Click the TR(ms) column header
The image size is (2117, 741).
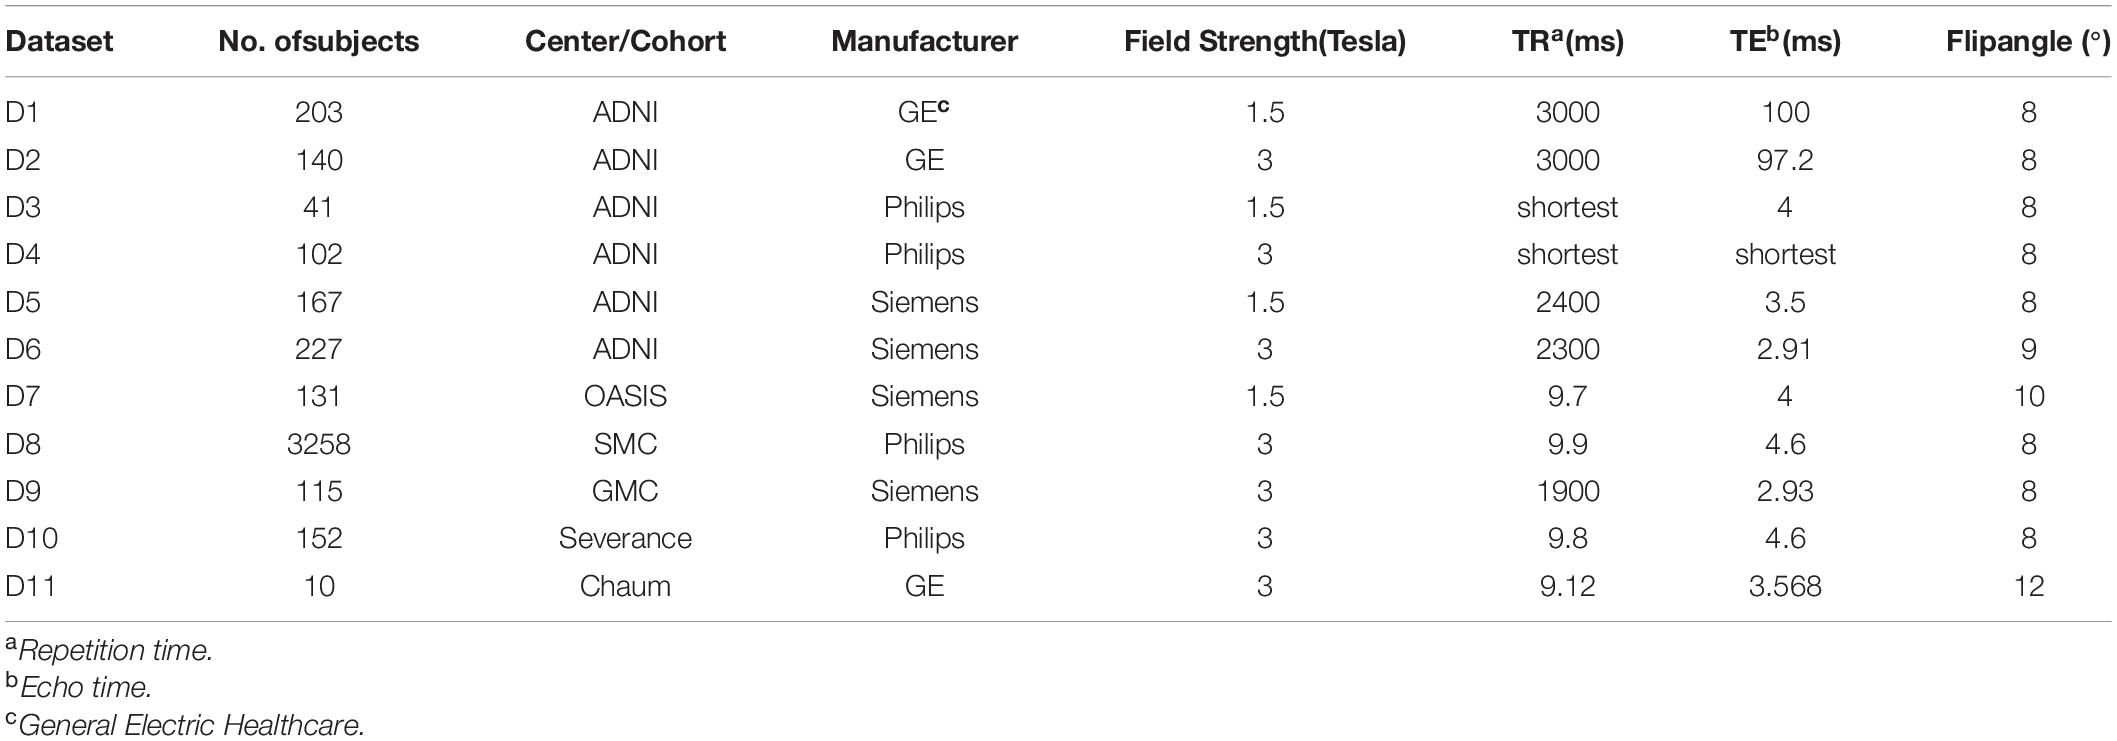coord(1567,40)
